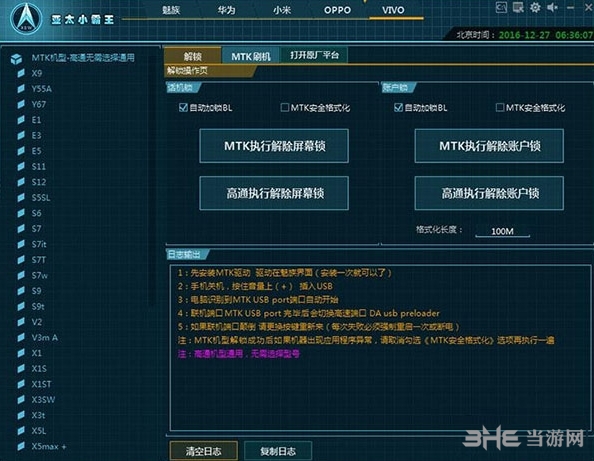
Task: Click the icon beside model E5
Action: pyautogui.click(x=21, y=151)
